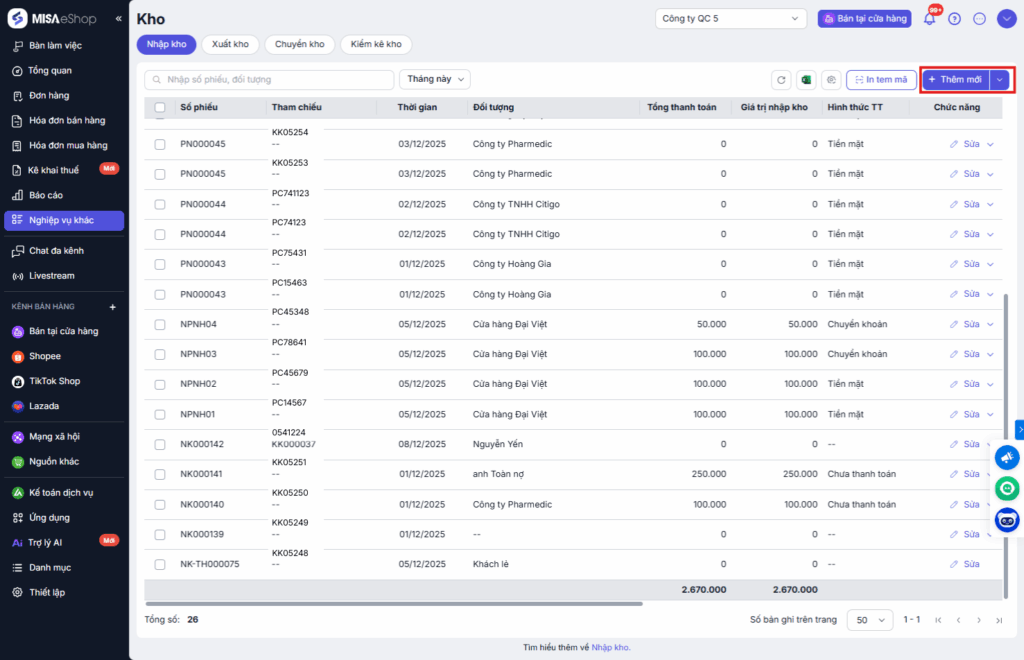Export the list with the Excel icon
Viewport: 1024px width, 660px height.
(x=806, y=80)
